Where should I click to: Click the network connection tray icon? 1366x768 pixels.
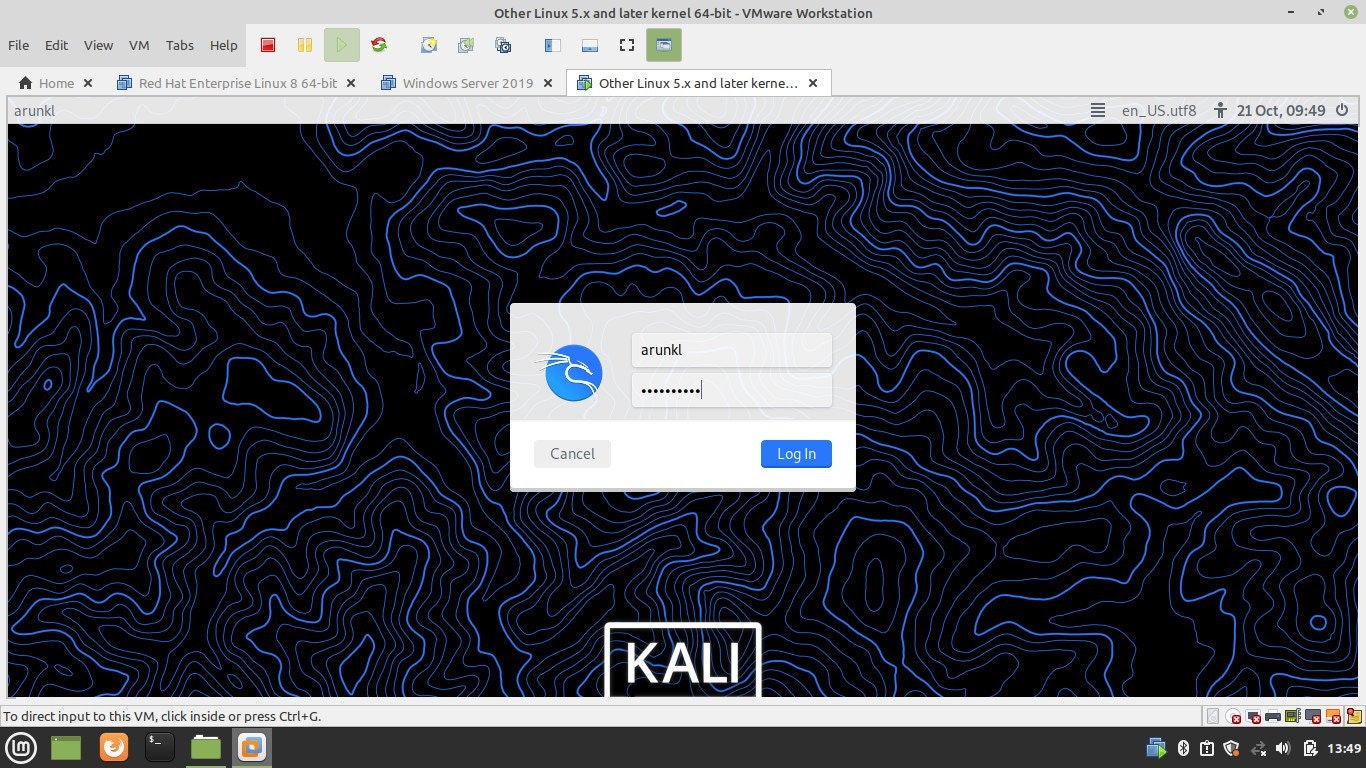pyautogui.click(x=1258, y=748)
